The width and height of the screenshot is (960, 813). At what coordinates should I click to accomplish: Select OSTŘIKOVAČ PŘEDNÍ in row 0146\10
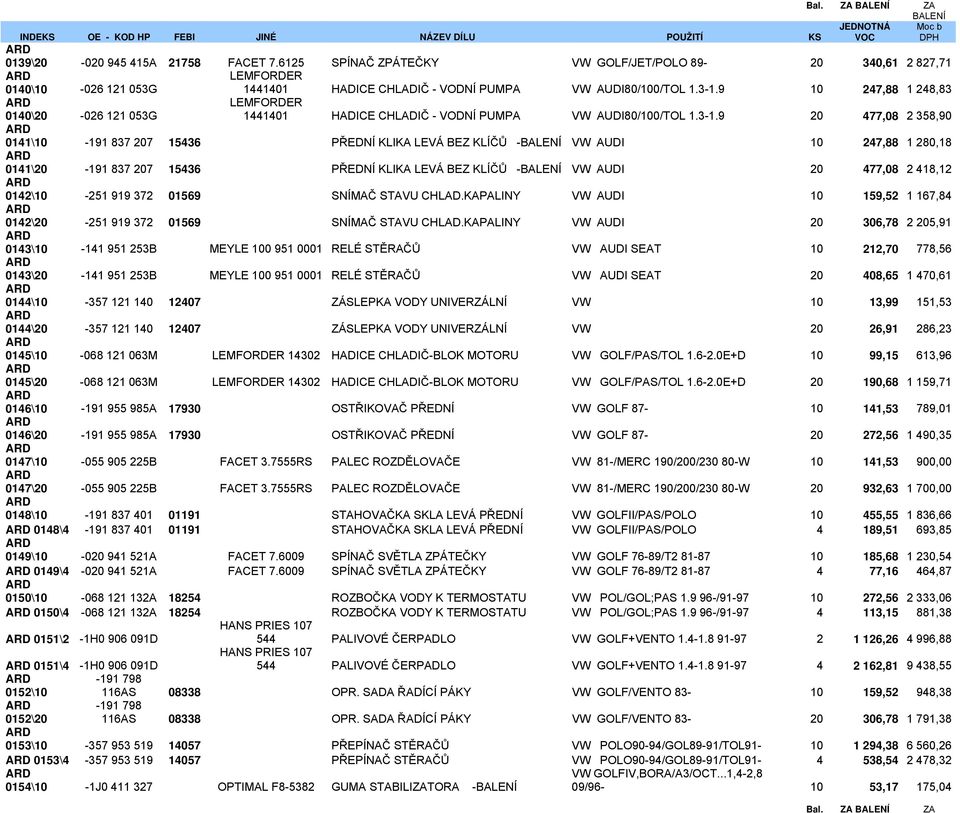coord(392,408)
